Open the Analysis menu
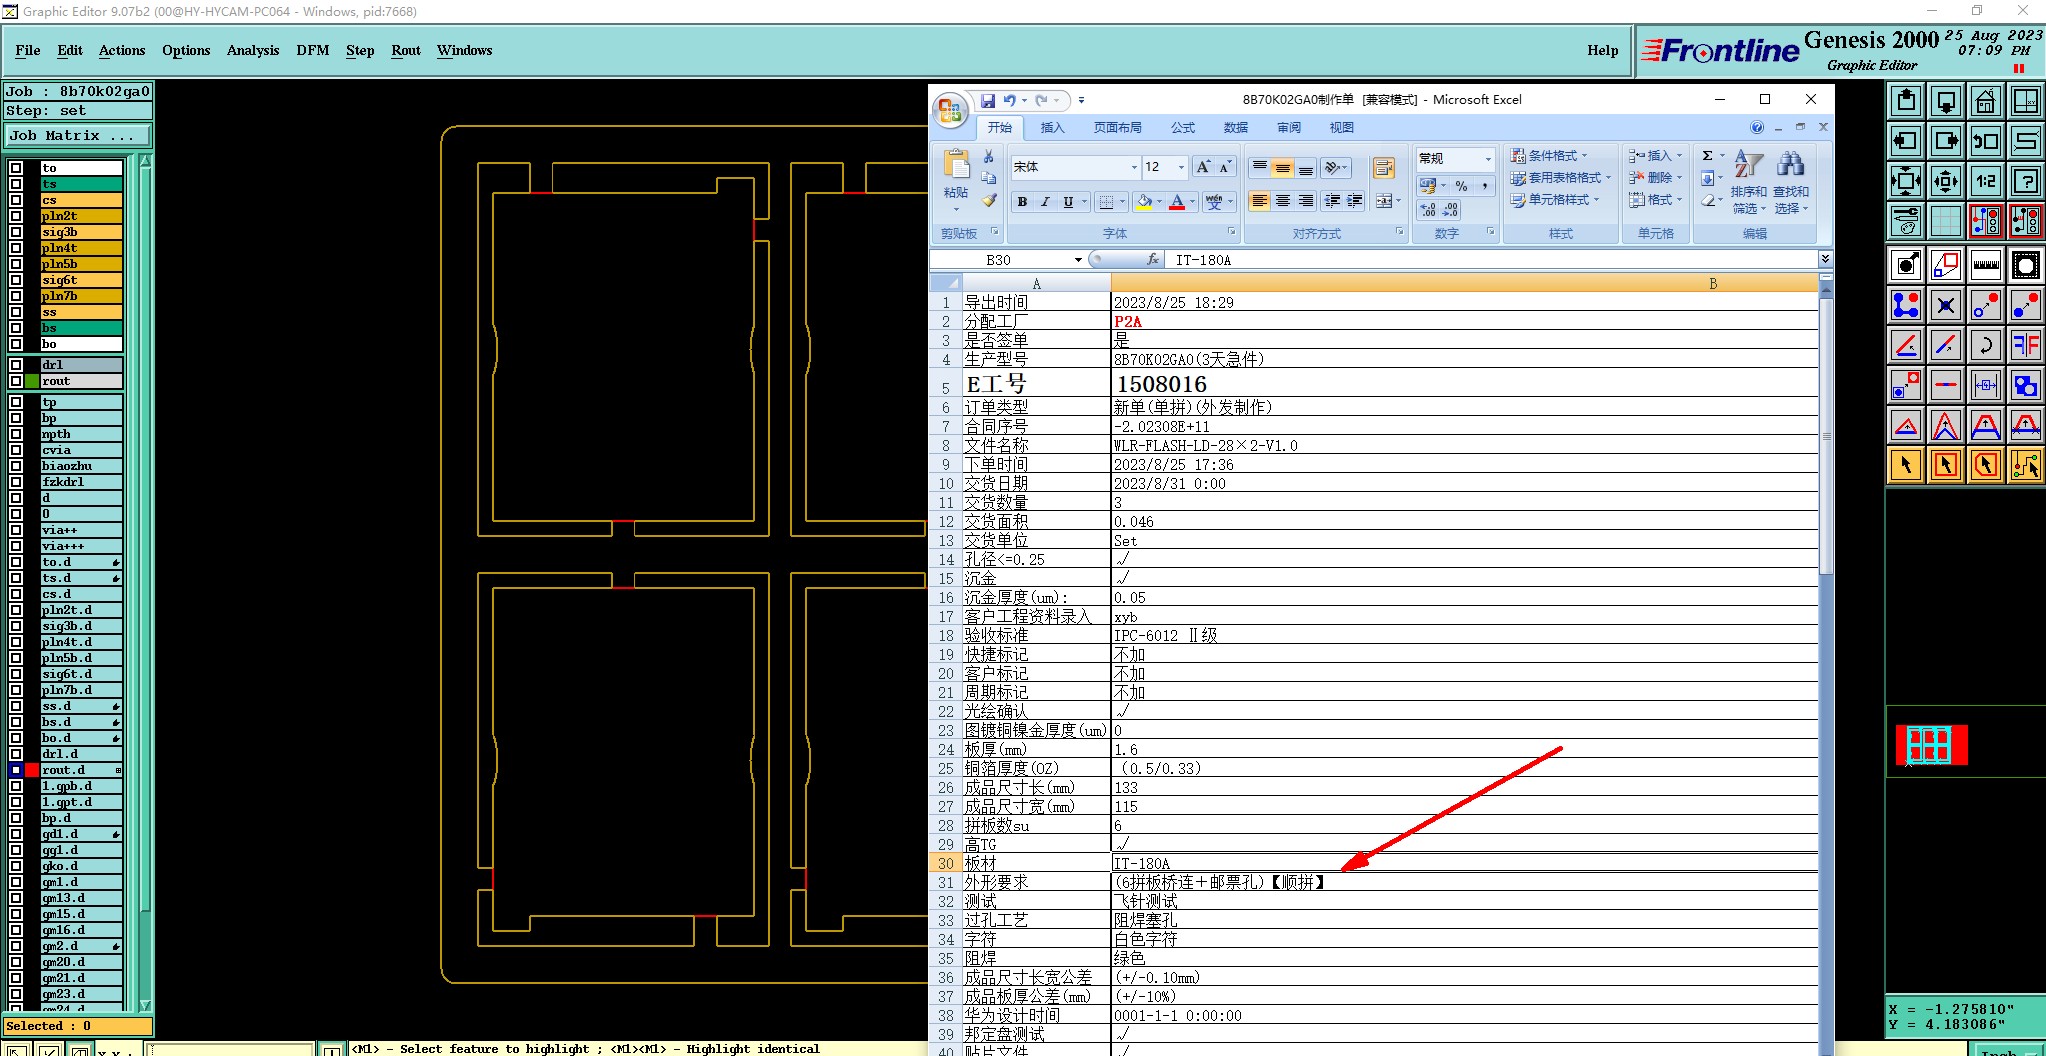Viewport: 2046px width, 1056px height. click(253, 50)
